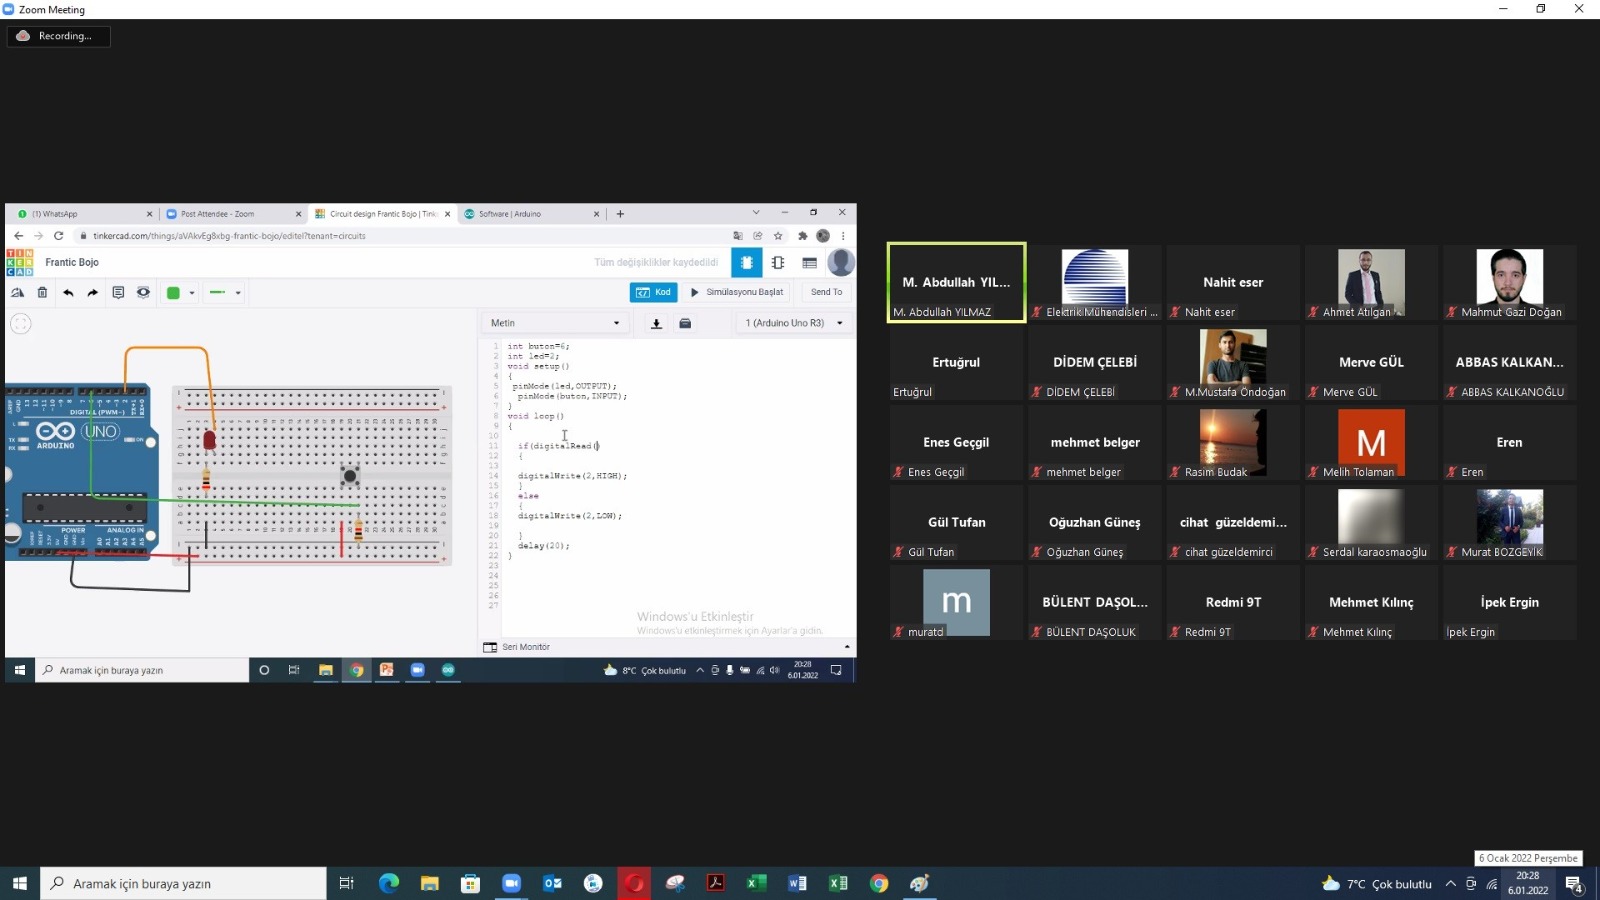
Task: Open Task View on the main taskbar
Action: coord(346,883)
